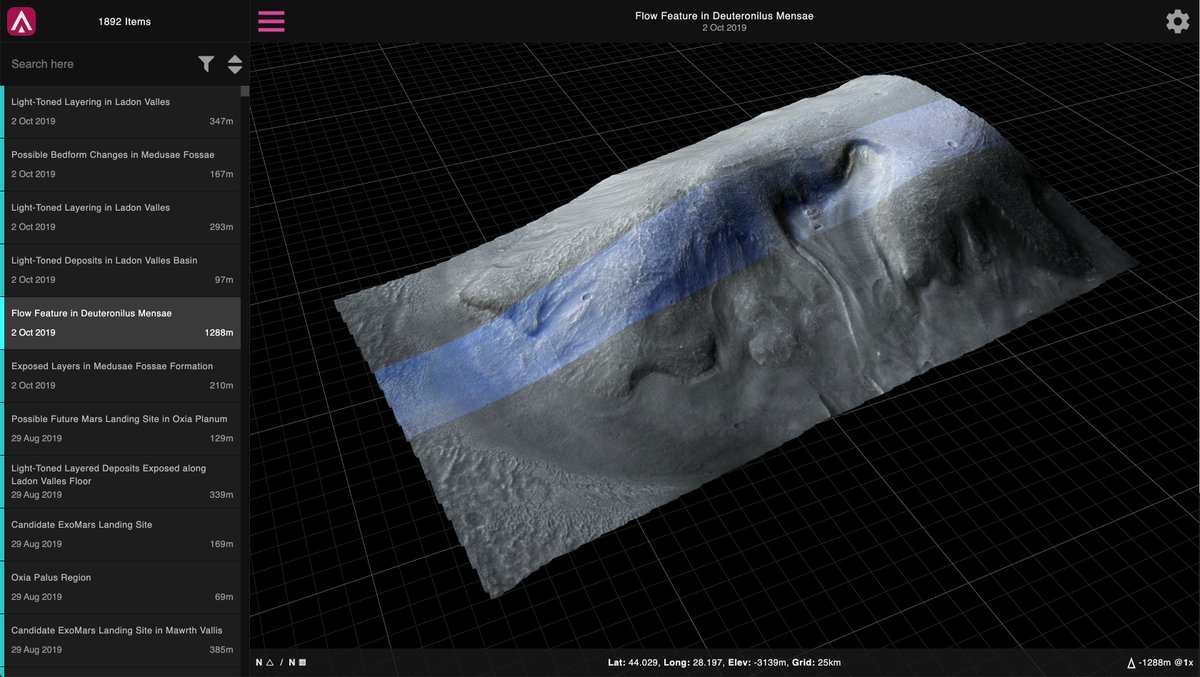Select Candidate ExoMars Landing Site item

click(x=121, y=535)
